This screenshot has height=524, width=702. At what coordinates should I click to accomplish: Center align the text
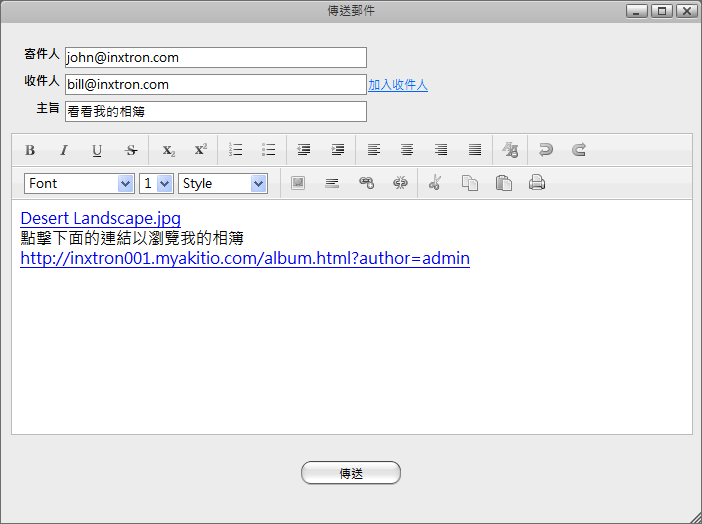(407, 150)
